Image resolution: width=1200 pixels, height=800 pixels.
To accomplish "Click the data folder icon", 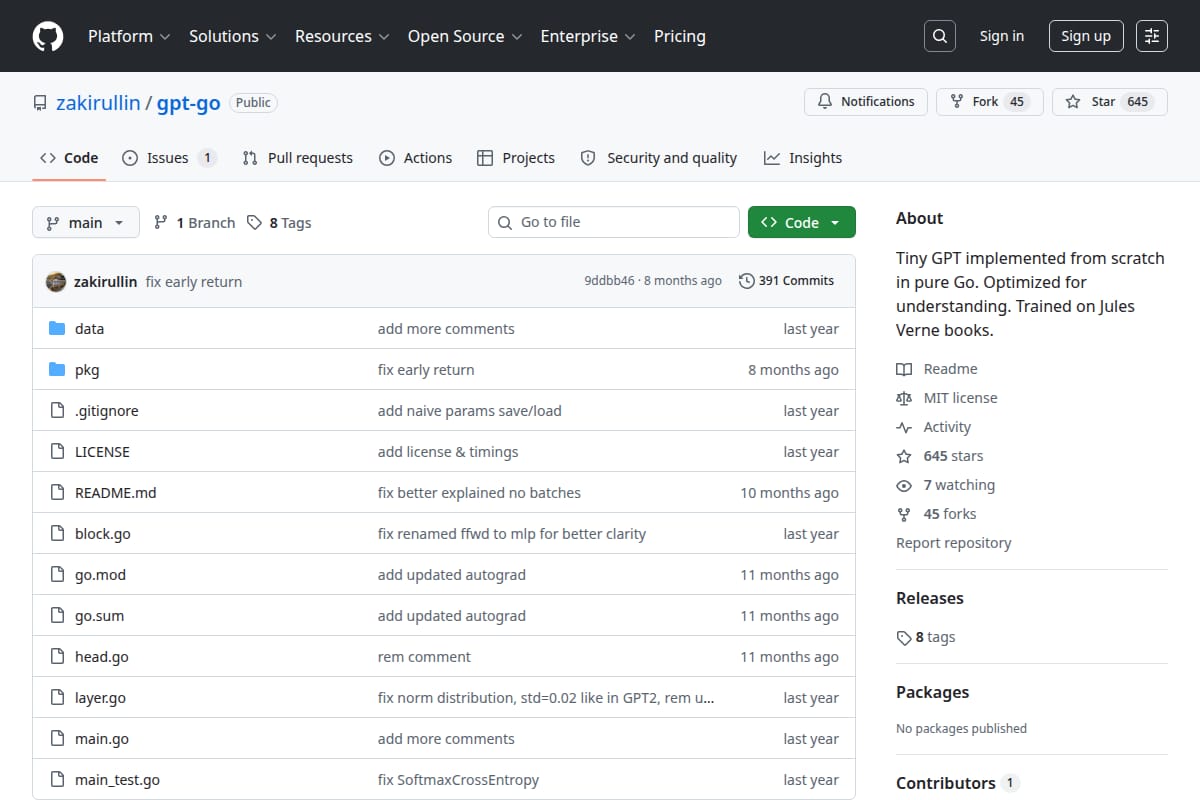I will (57, 329).
